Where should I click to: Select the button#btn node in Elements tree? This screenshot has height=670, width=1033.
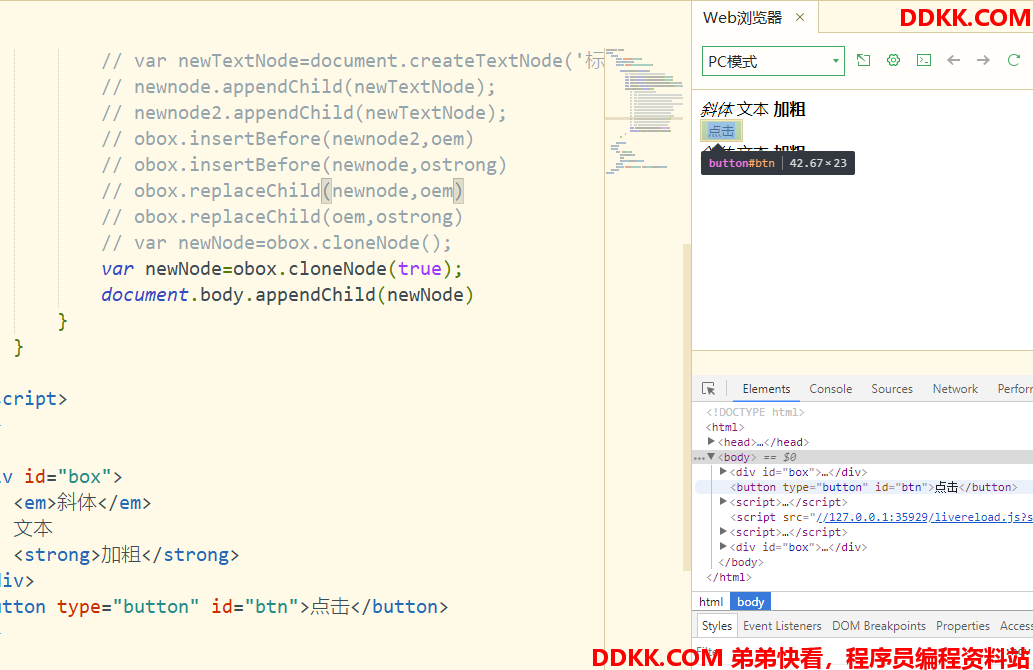point(874,488)
